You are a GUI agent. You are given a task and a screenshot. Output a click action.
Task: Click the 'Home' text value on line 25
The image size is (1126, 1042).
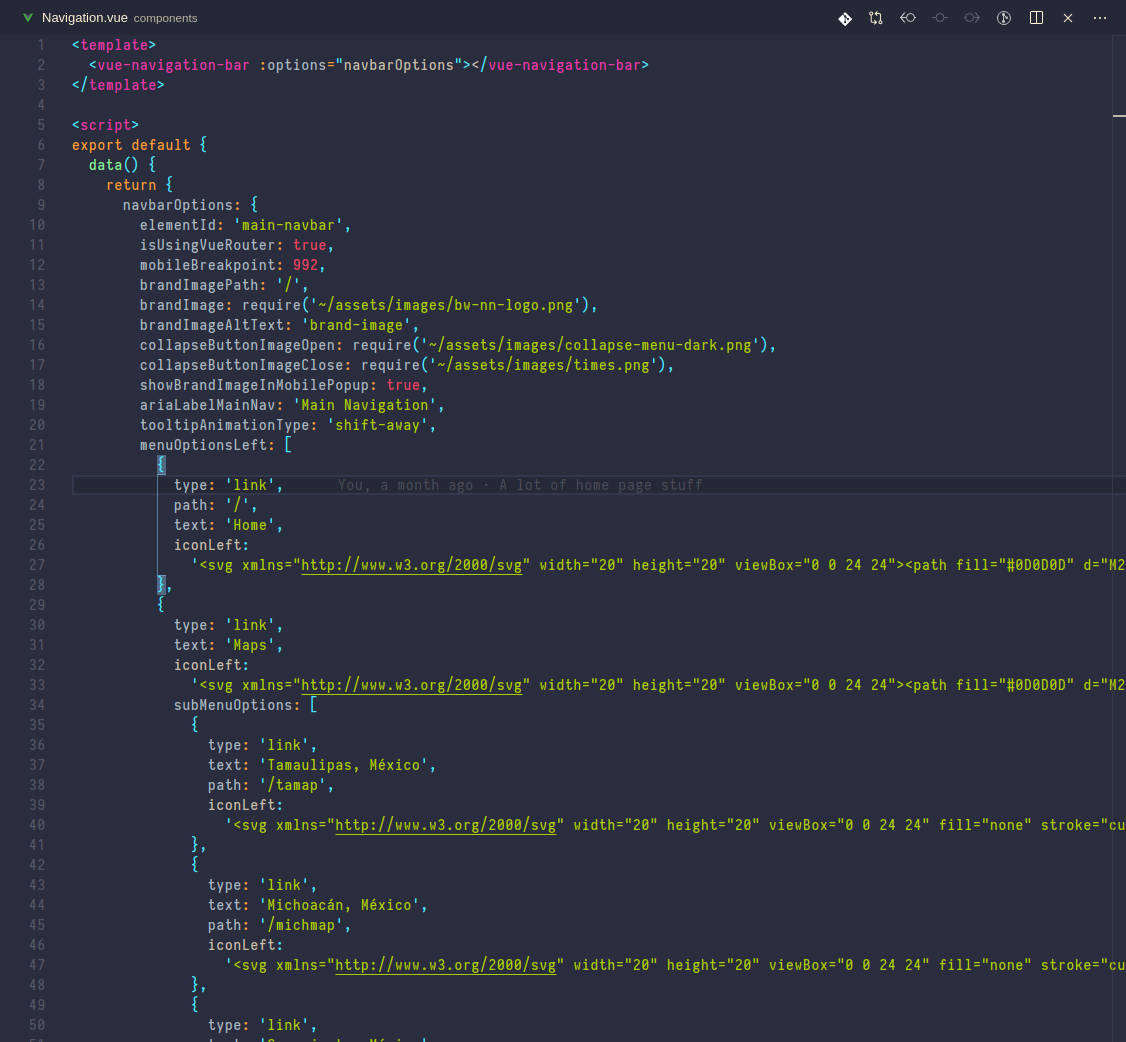pyautogui.click(x=250, y=526)
